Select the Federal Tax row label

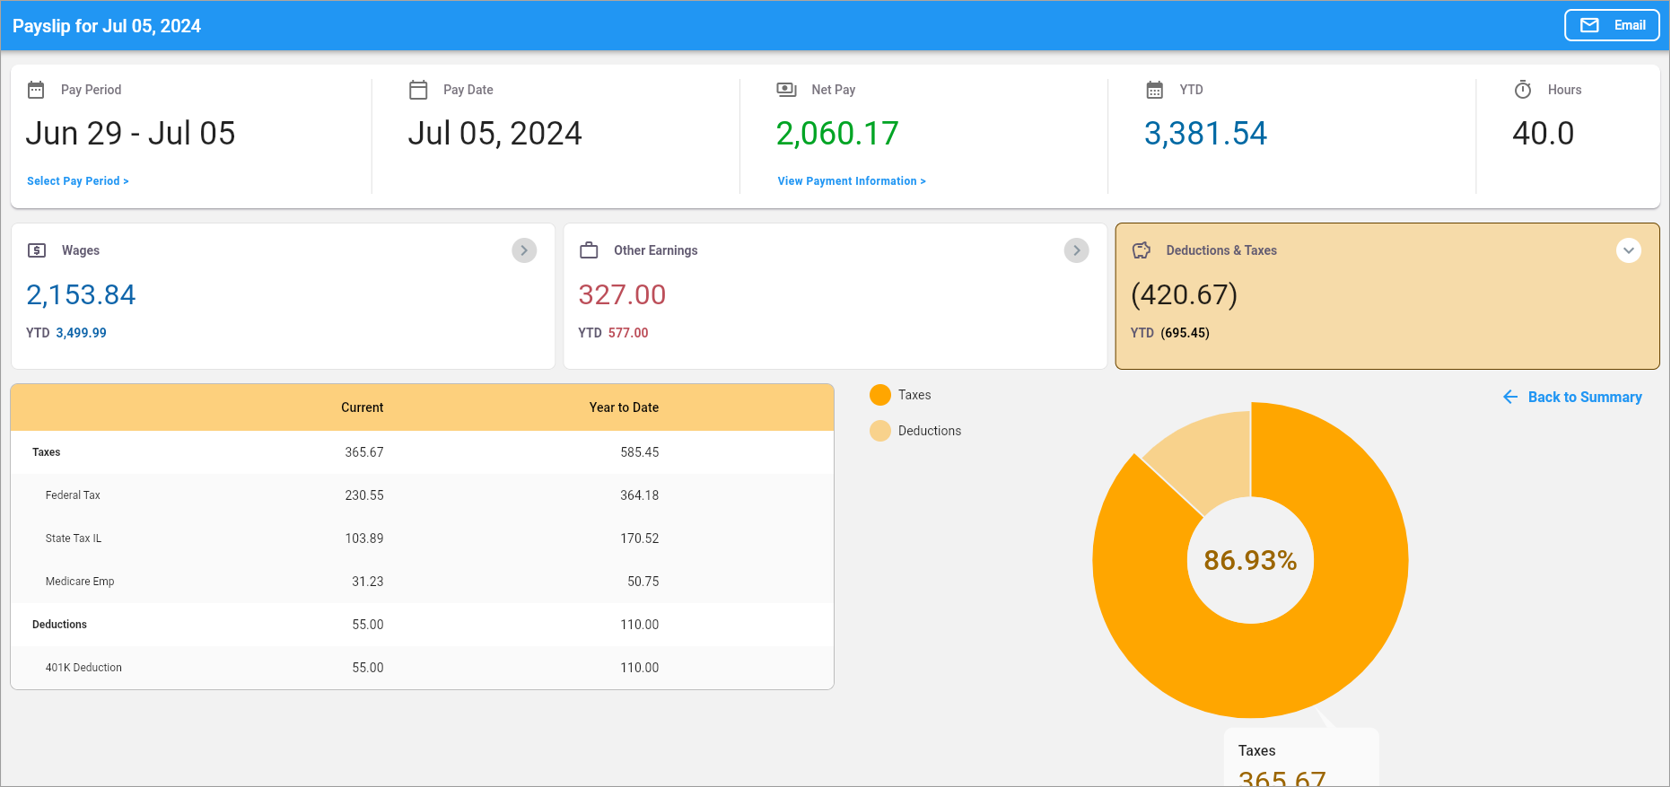73,495
